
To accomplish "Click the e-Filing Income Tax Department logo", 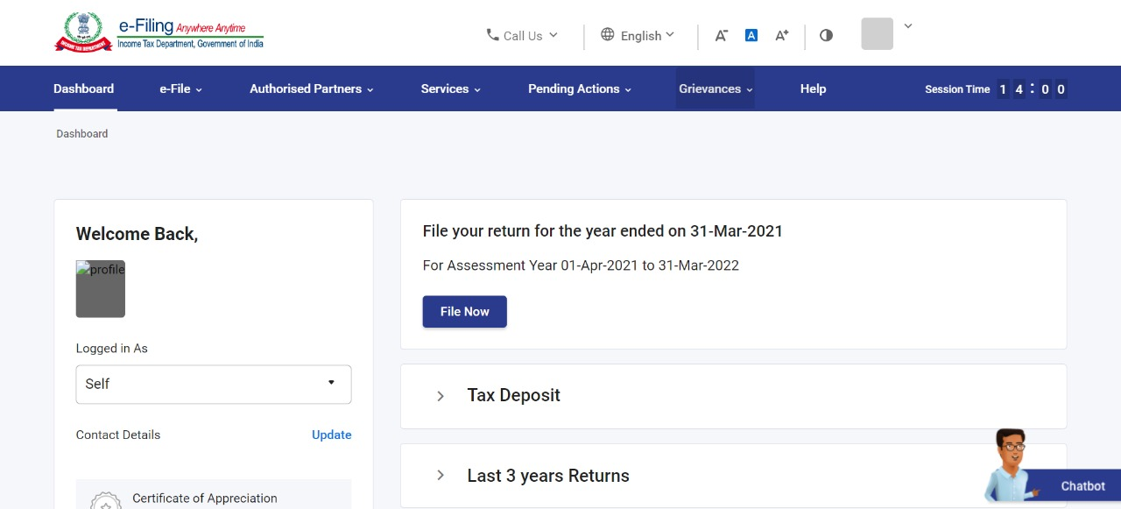I will tap(159, 32).
